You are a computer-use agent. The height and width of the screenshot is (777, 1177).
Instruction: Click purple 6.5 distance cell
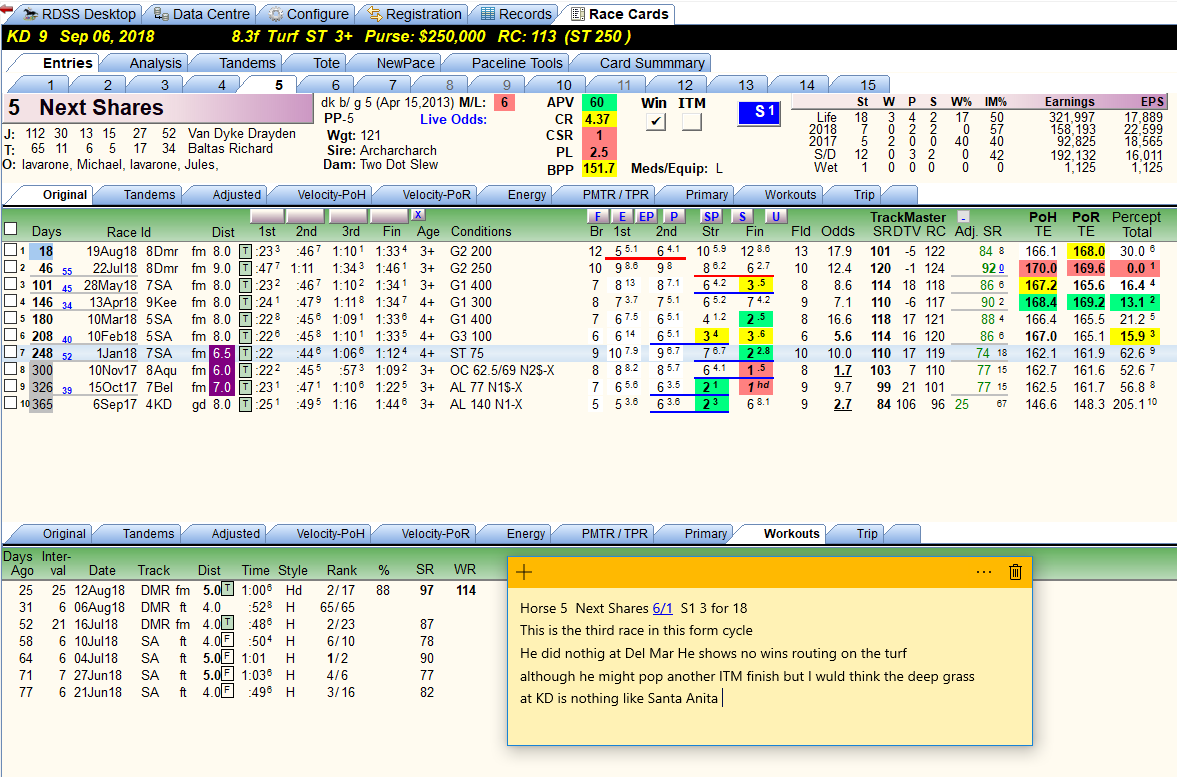pos(222,353)
